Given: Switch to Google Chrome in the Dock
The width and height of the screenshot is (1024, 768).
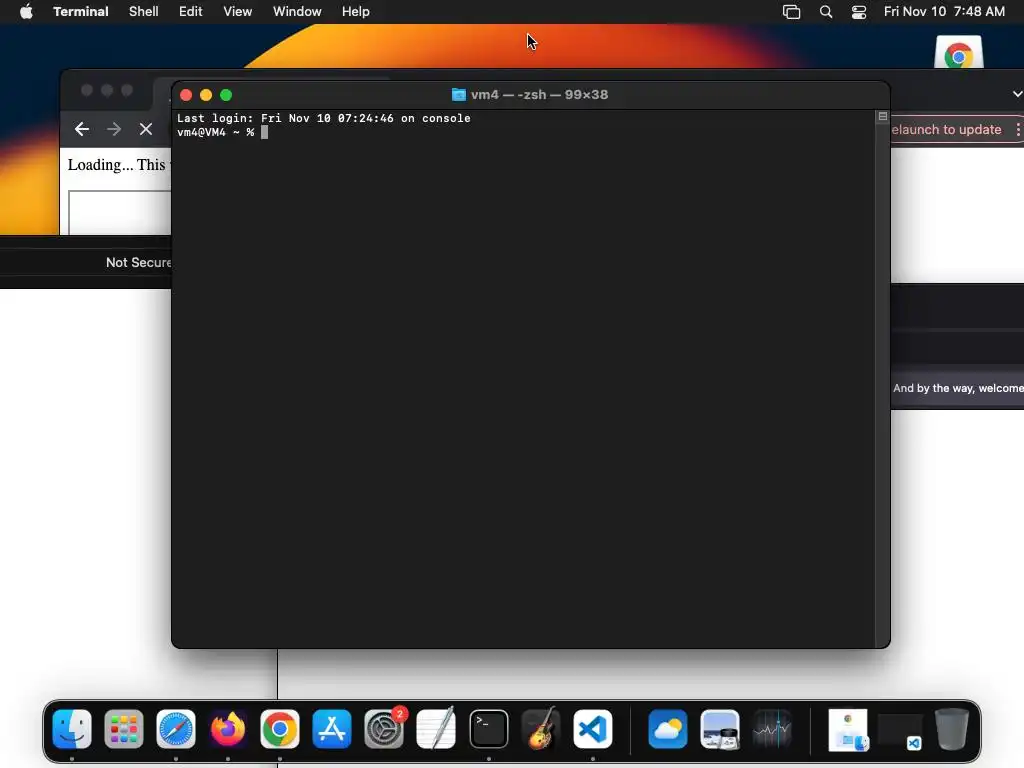Looking at the screenshot, I should point(280,729).
